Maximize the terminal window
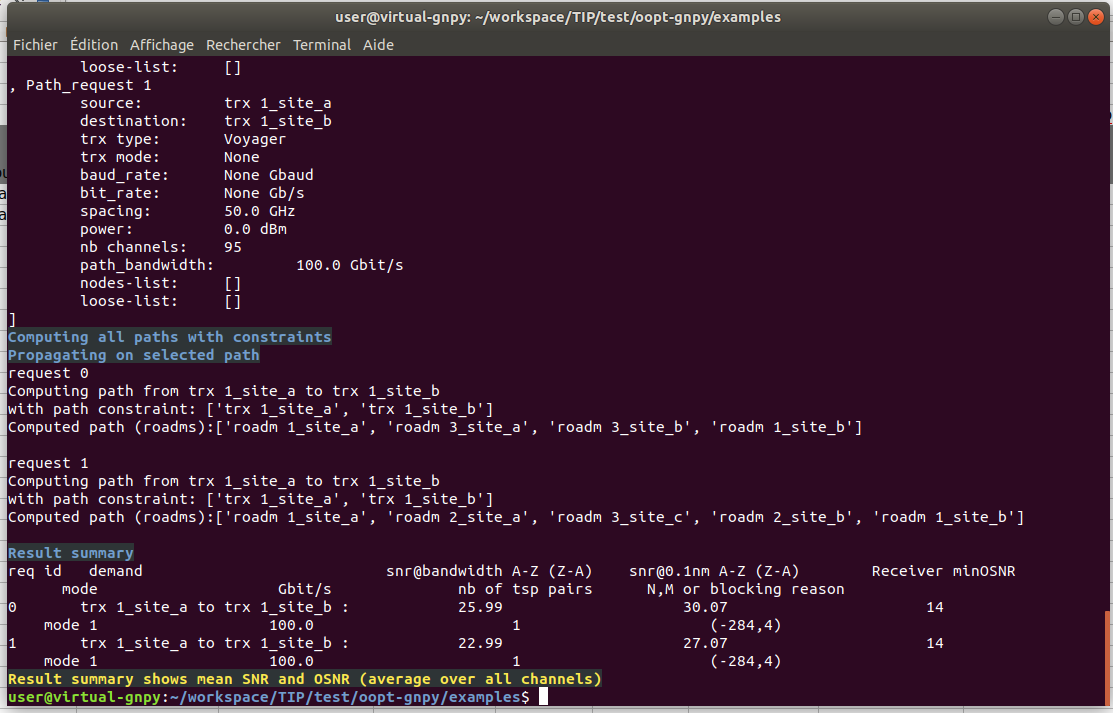Screen dimensions: 1113x713 tap(1075, 16)
